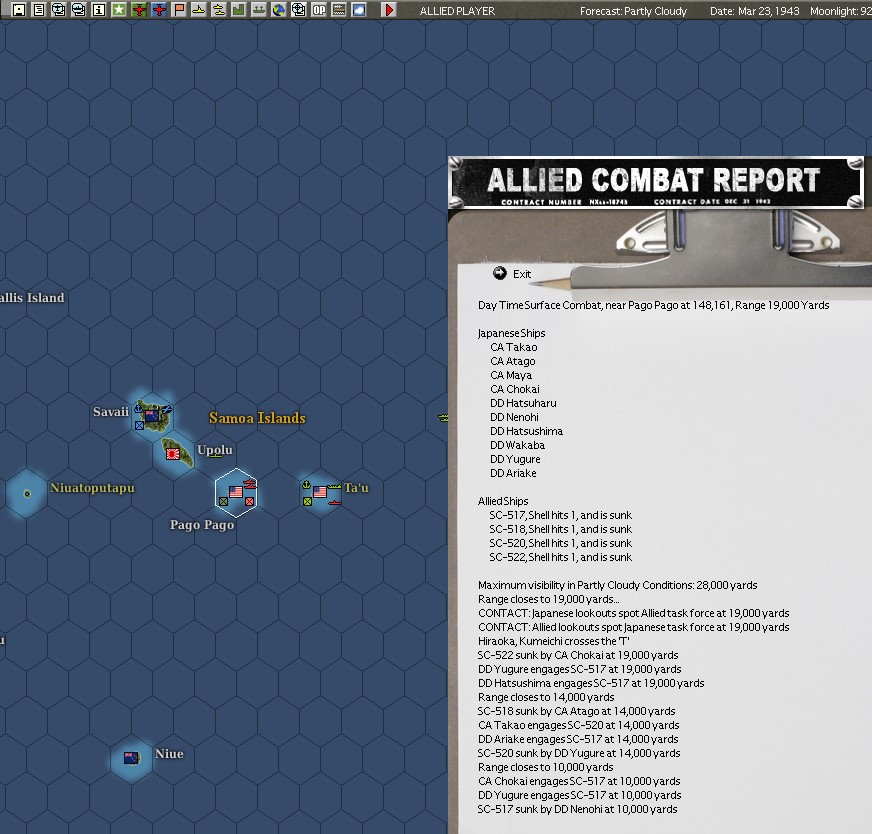The height and width of the screenshot is (834, 872).
Task: Click 'SC-522, Shell hits 1, and is sunk'
Action: pos(561,557)
